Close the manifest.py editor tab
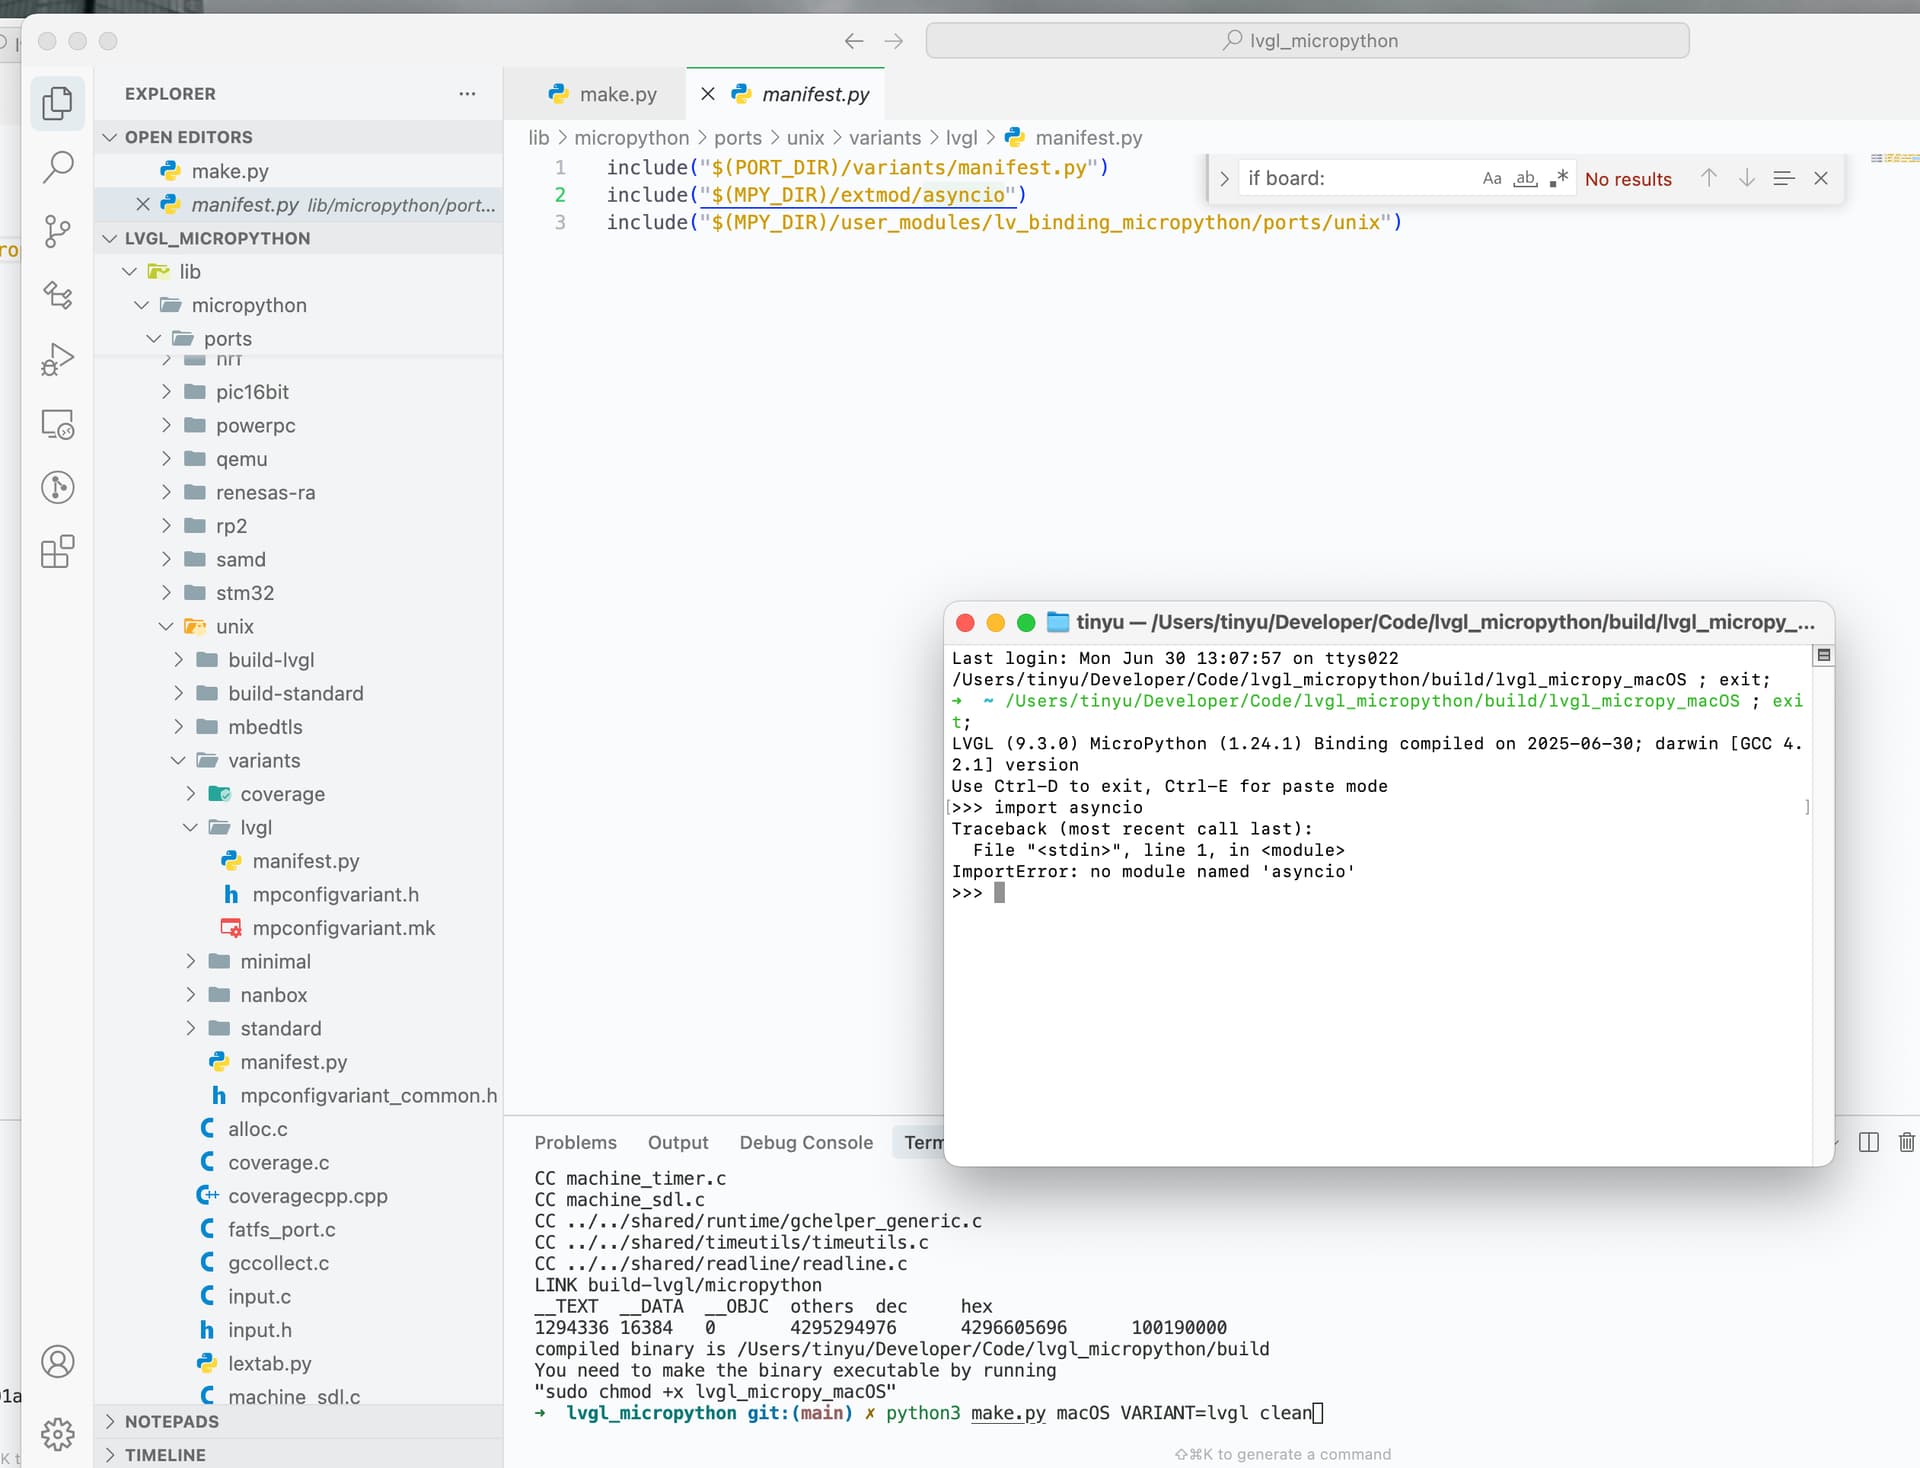 707,94
